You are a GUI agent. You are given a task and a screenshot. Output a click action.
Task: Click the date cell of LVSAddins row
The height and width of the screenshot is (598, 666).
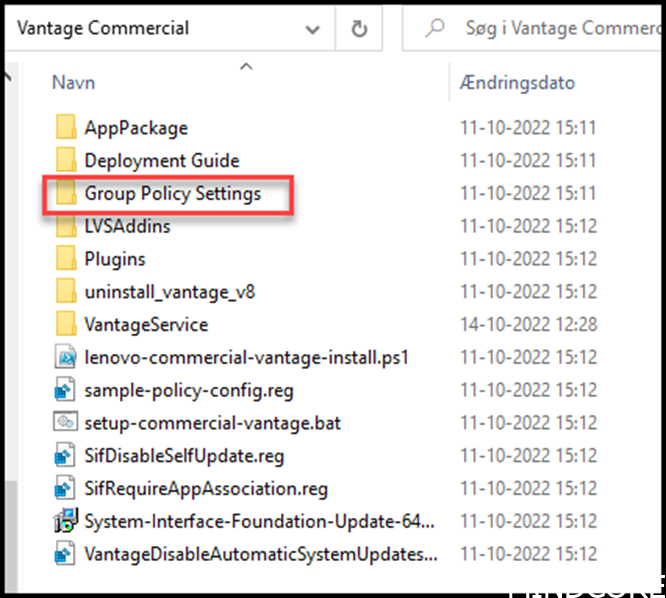pos(528,226)
